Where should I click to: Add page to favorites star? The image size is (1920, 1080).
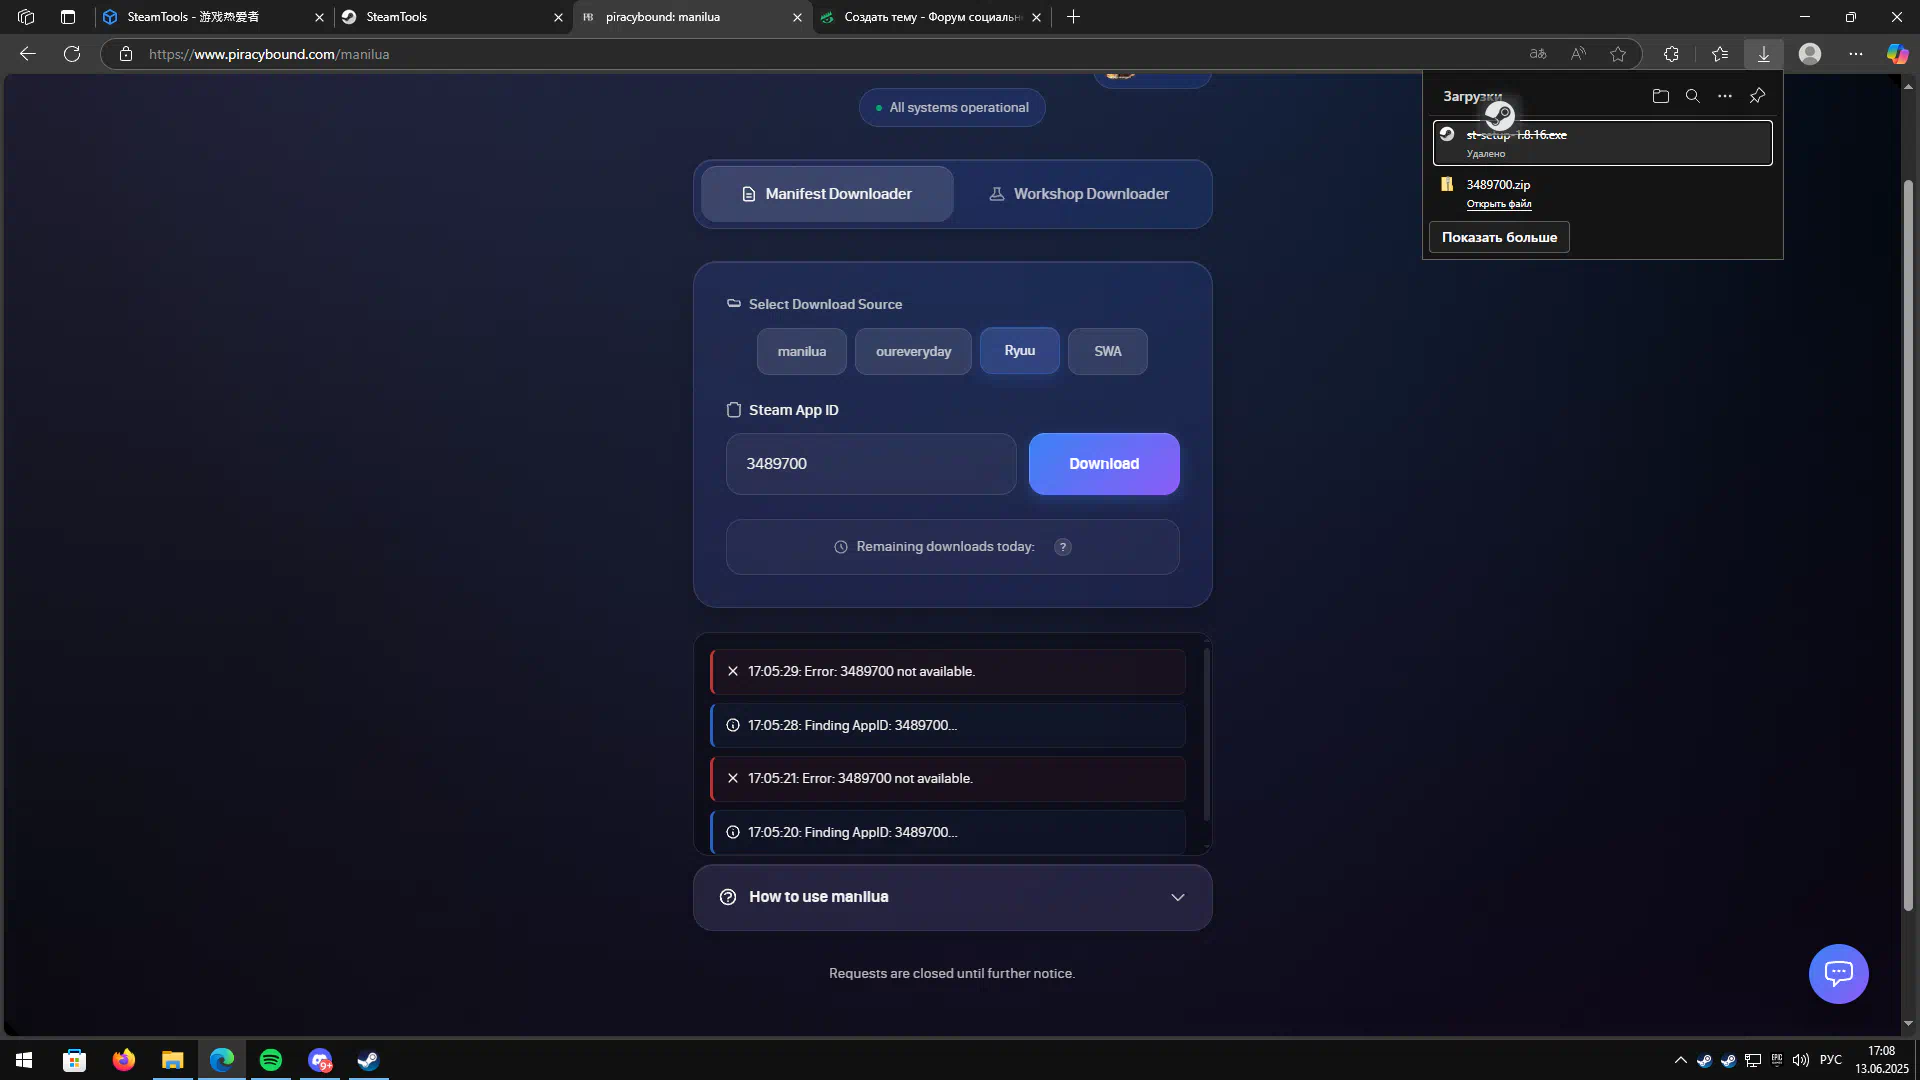1618,54
